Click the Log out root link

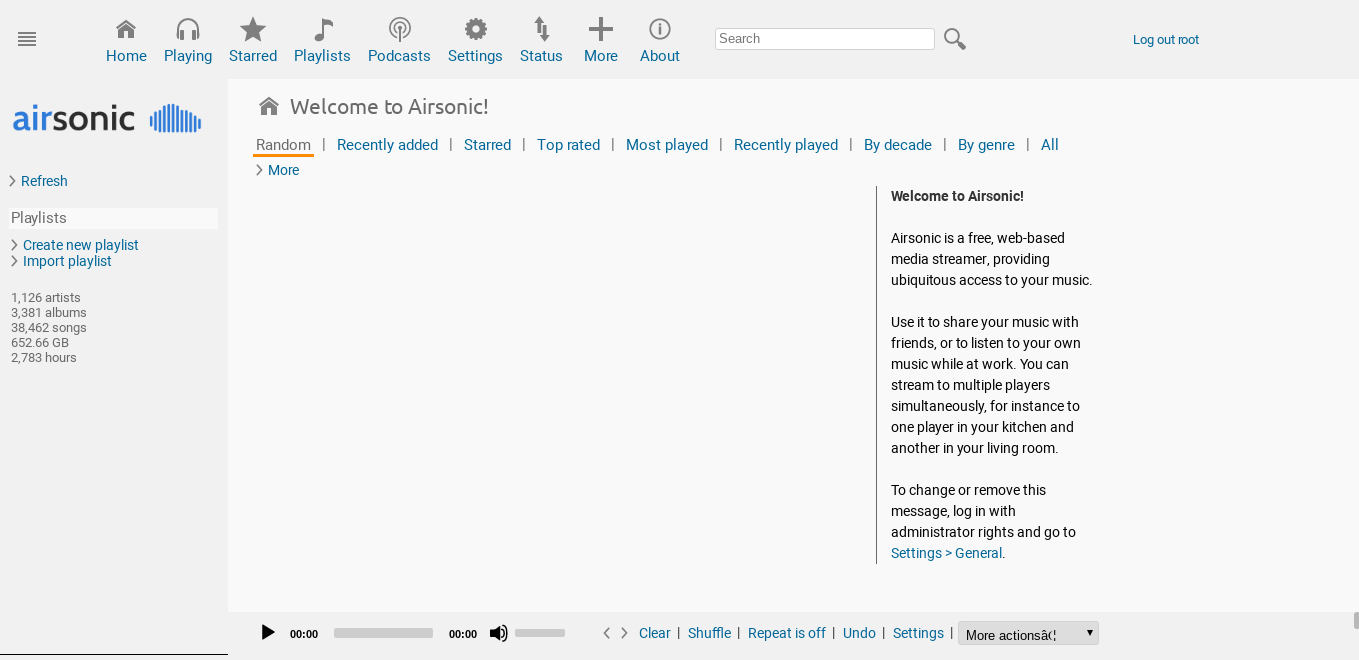point(1165,39)
